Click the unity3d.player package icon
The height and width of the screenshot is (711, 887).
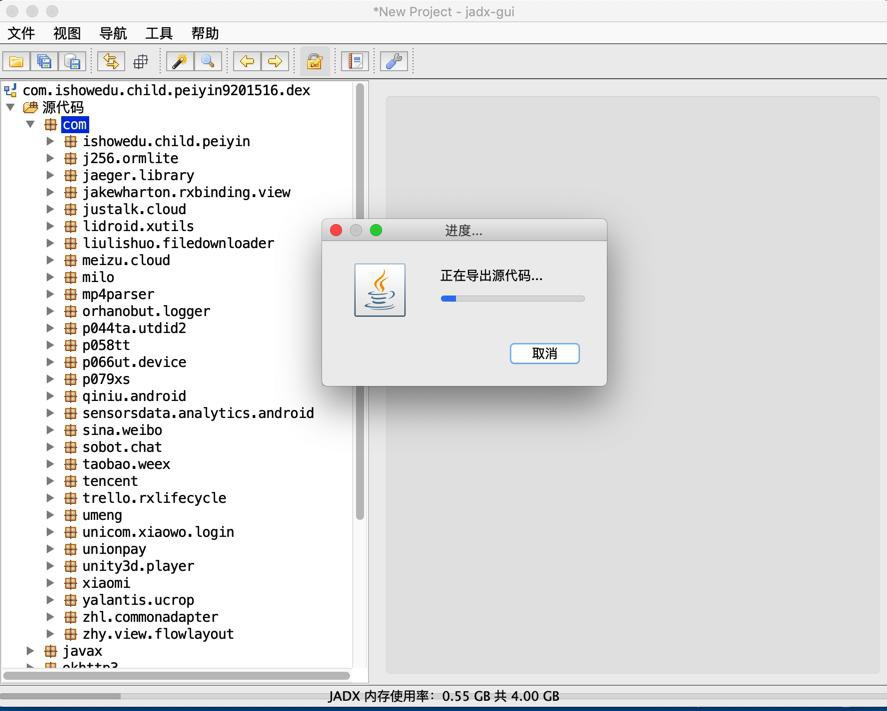(x=71, y=566)
